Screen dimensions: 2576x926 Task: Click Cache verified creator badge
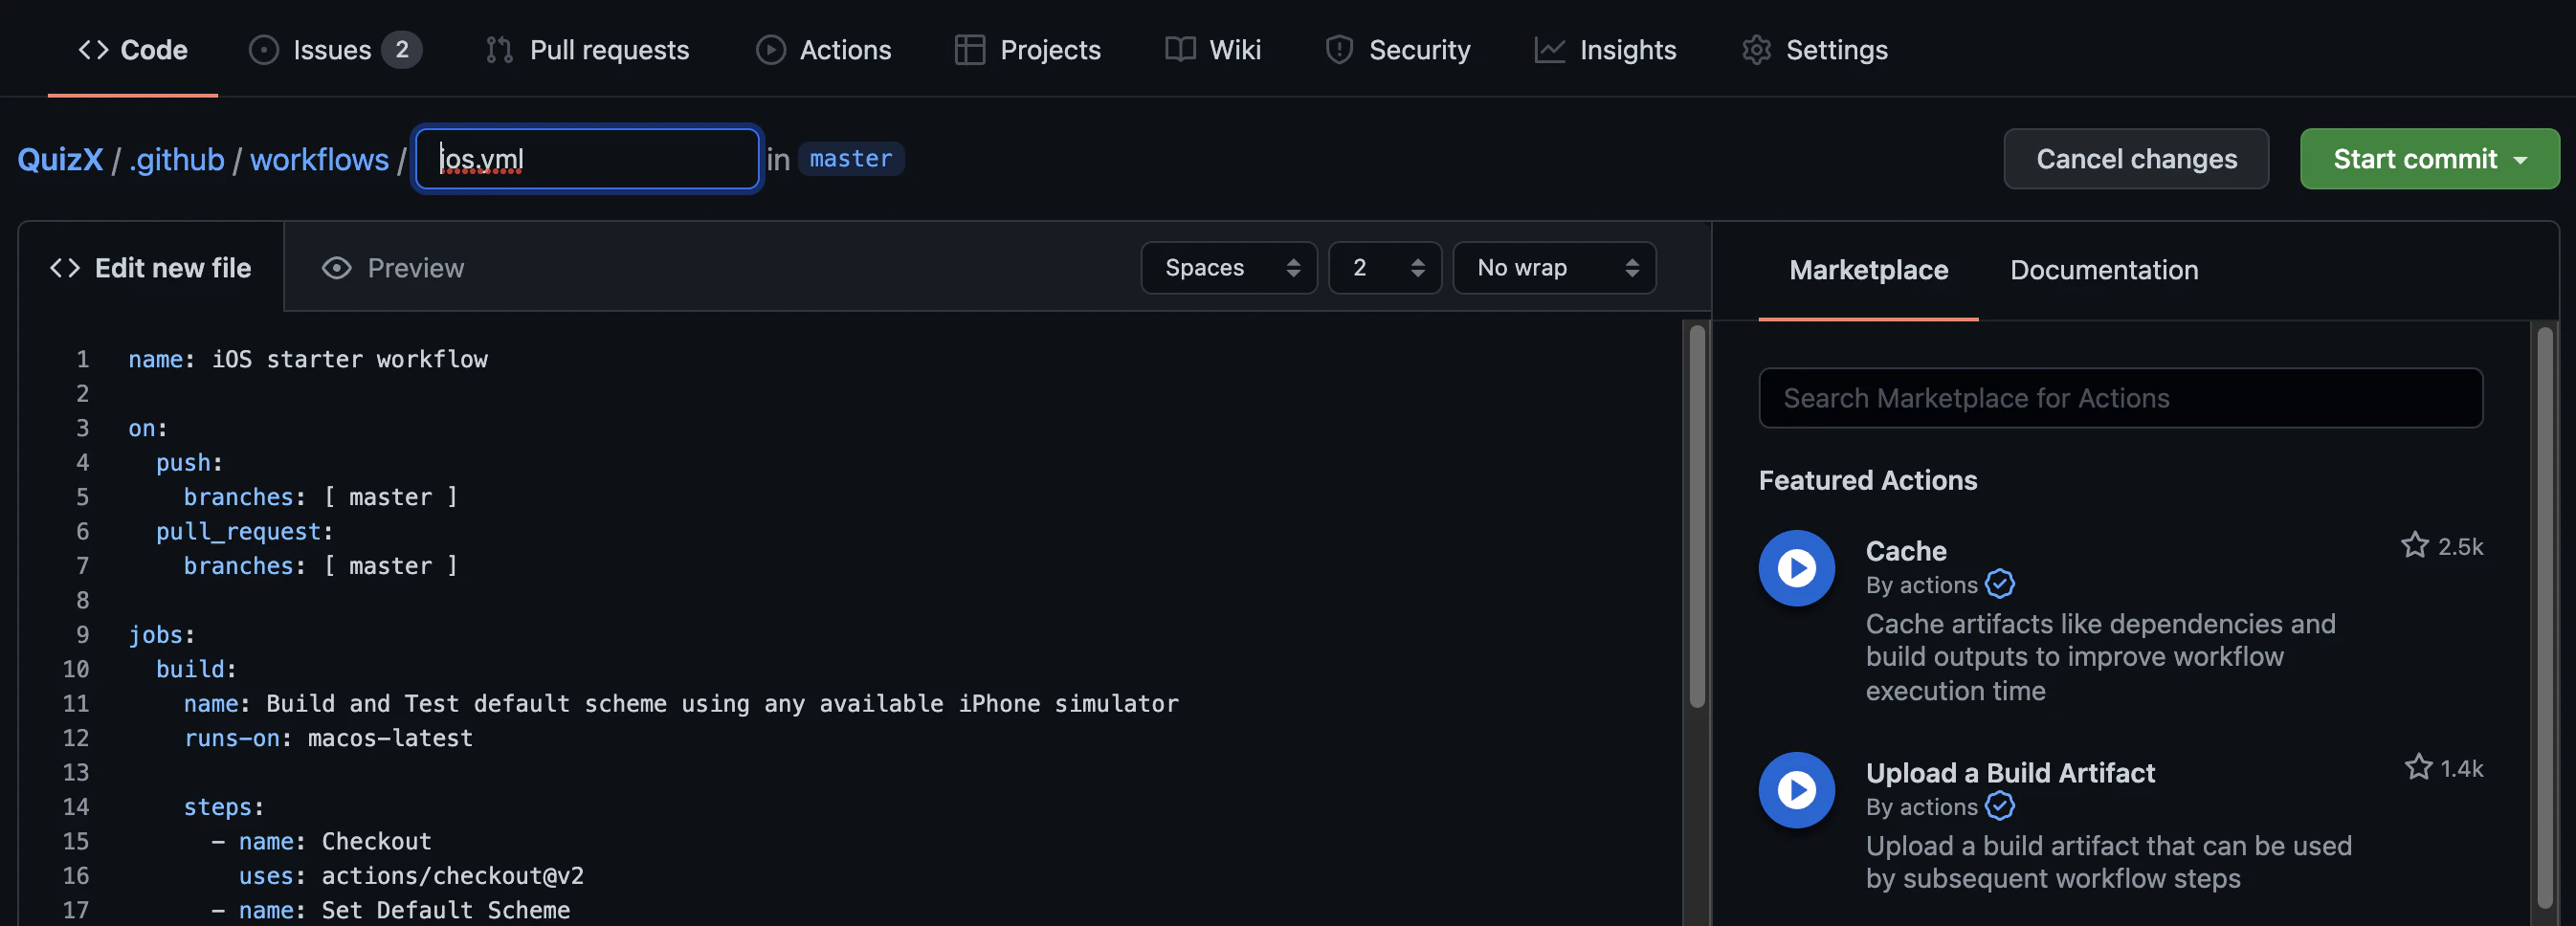point(2000,583)
